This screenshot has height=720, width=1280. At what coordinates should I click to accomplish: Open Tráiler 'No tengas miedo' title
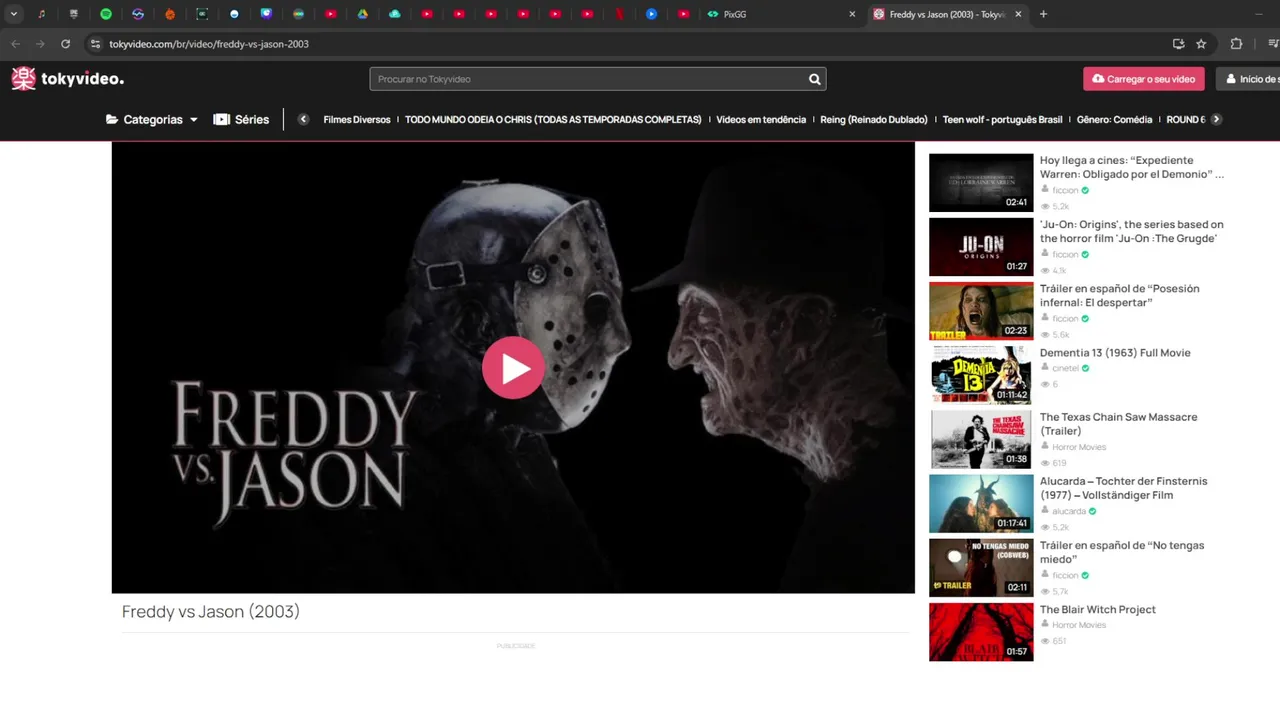pos(1122,552)
